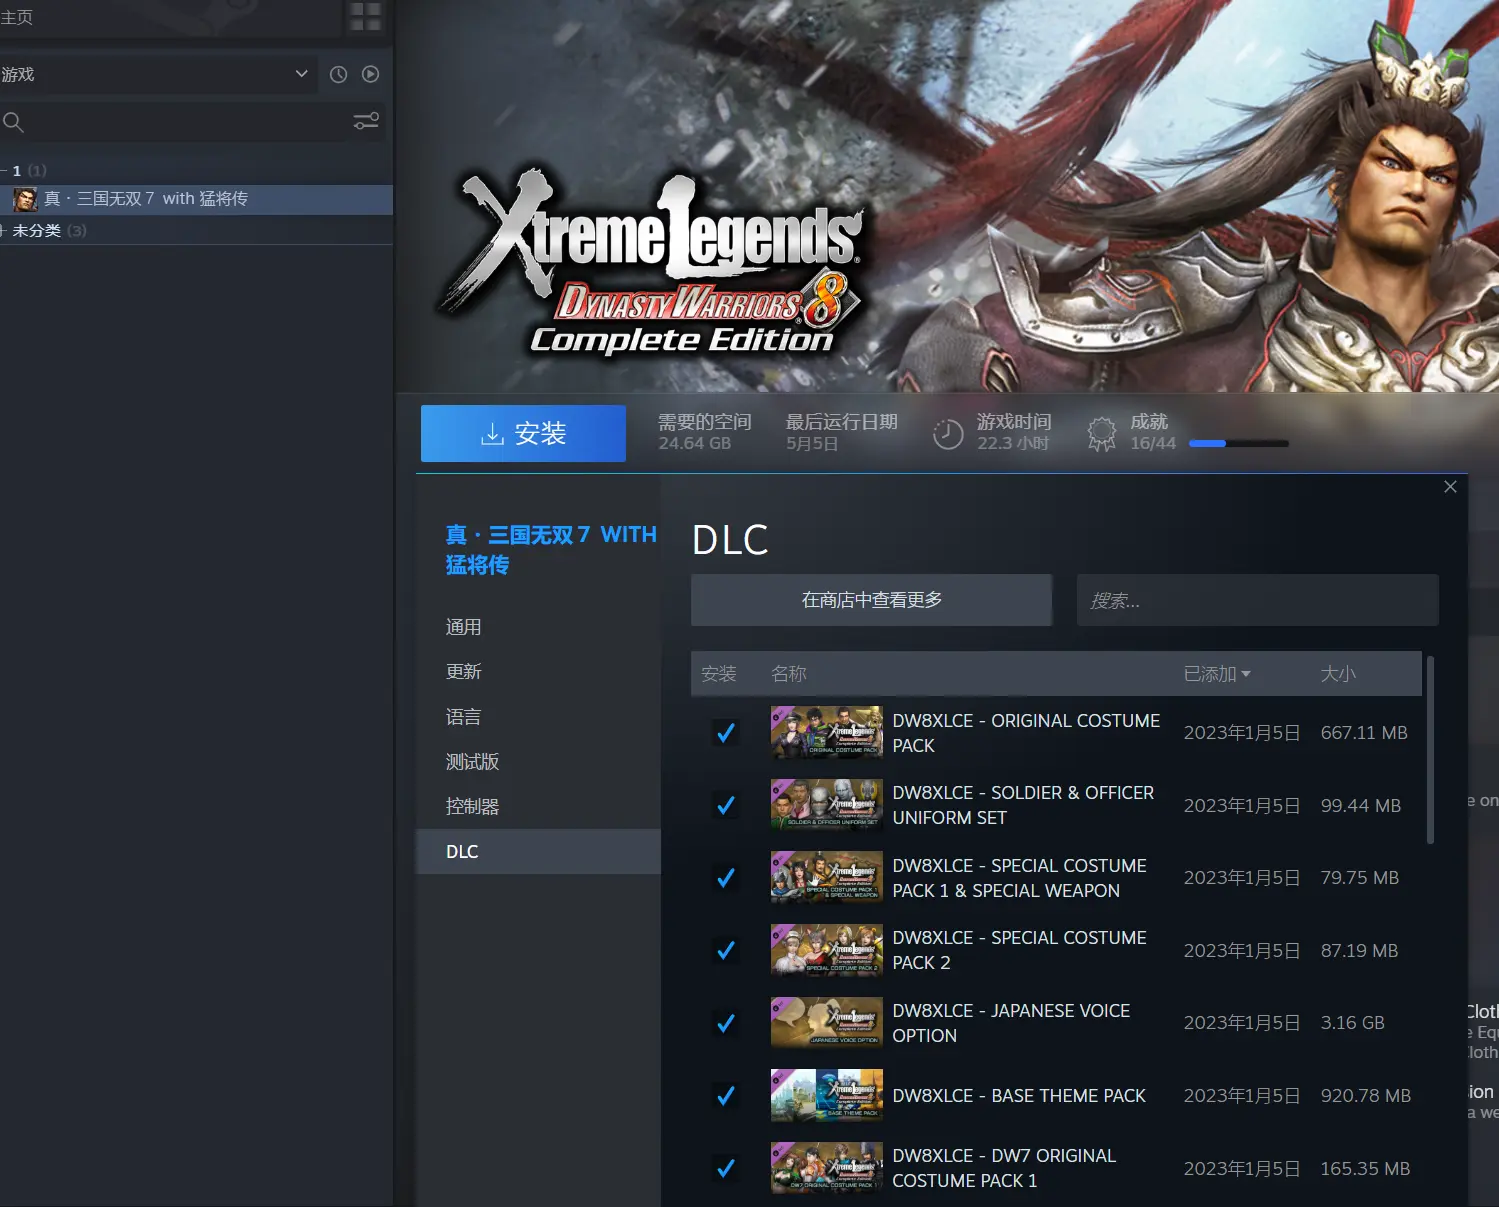Uncheck SOLDIER & OFFICER UNIFORM SET checkbox

coord(726,805)
